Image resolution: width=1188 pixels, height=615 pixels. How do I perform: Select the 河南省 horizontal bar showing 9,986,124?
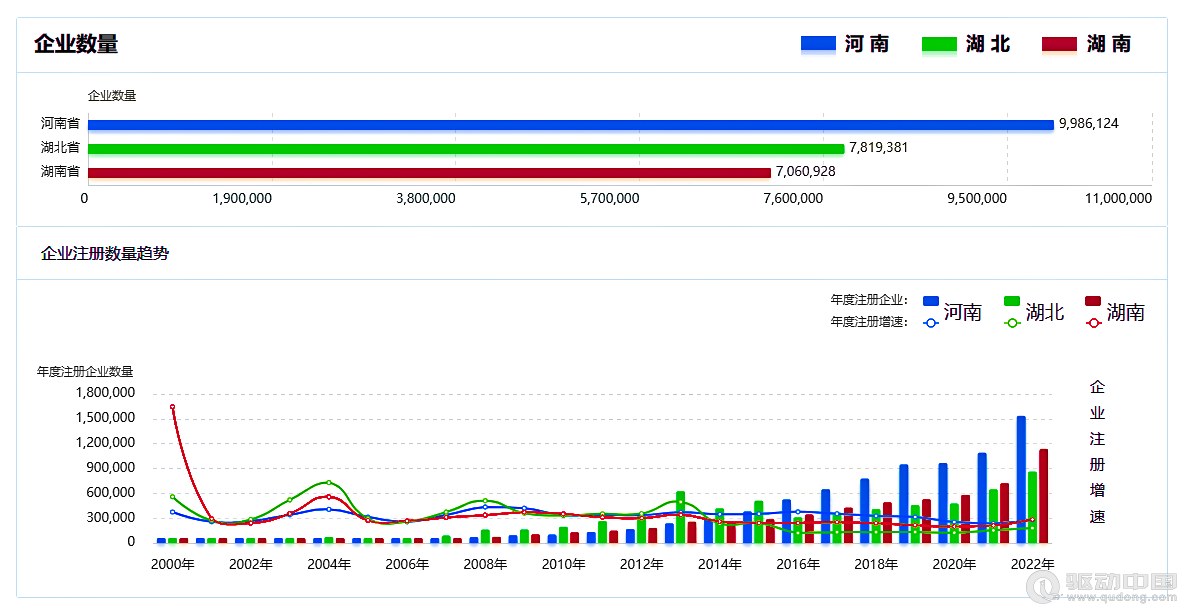click(571, 124)
